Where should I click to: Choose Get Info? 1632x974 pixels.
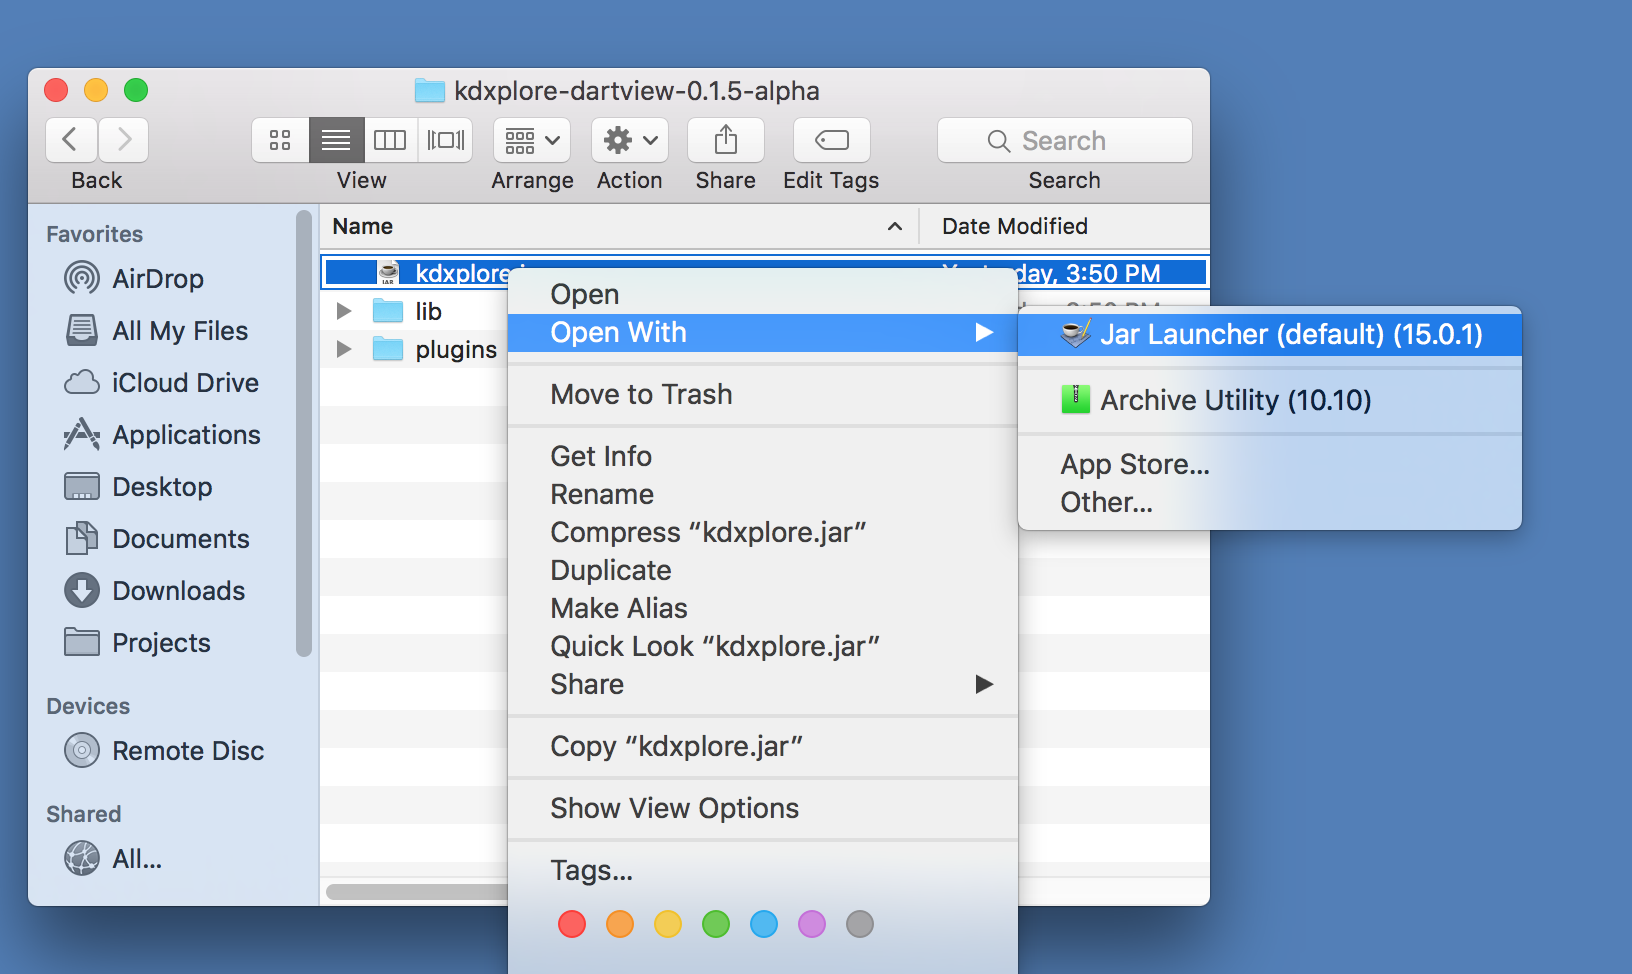(x=763, y=456)
